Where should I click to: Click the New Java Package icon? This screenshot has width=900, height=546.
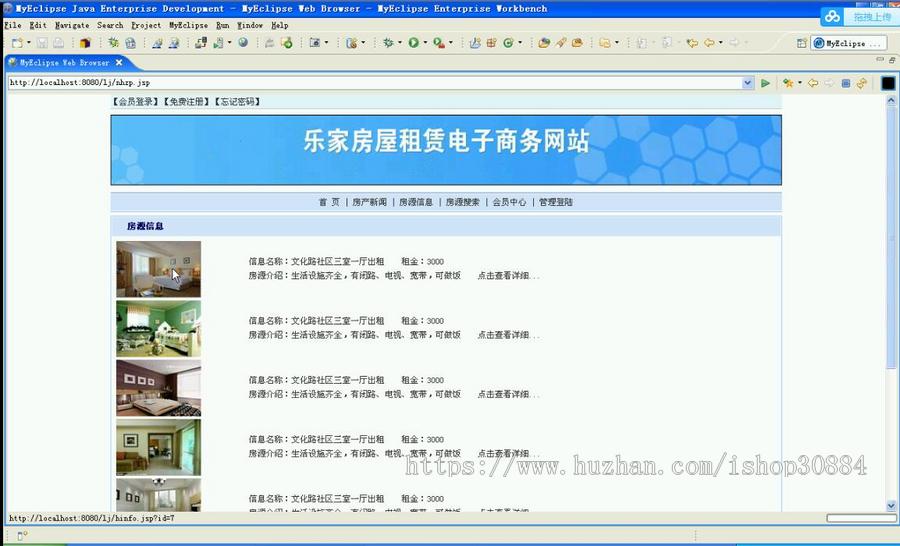coord(491,43)
